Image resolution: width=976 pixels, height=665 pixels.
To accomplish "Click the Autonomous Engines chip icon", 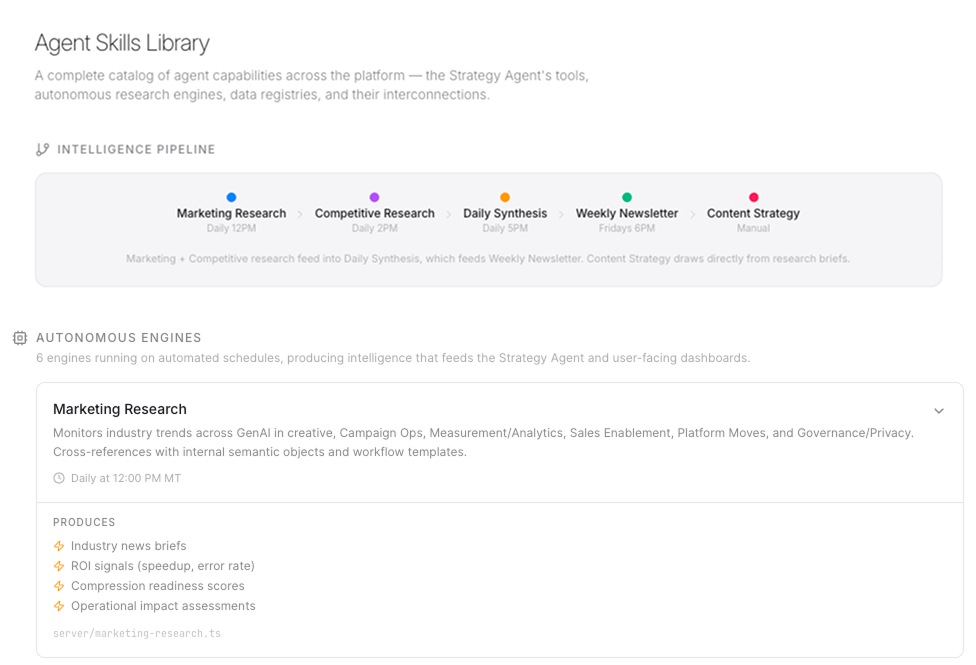I will tap(20, 337).
